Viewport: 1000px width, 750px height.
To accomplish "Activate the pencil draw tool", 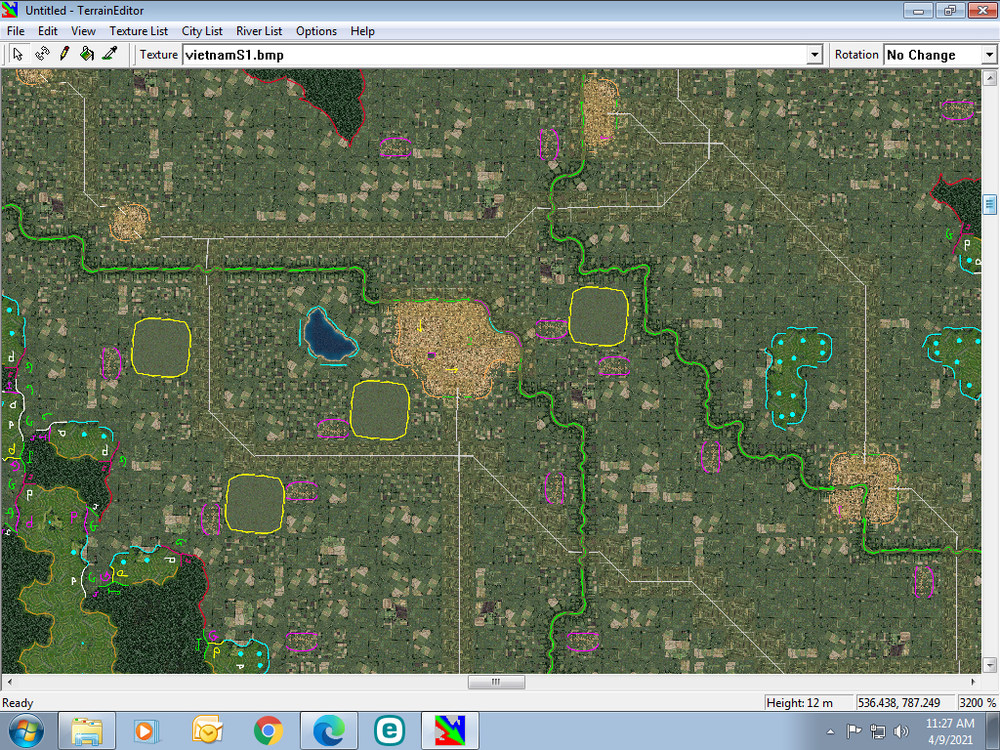I will (x=64, y=54).
